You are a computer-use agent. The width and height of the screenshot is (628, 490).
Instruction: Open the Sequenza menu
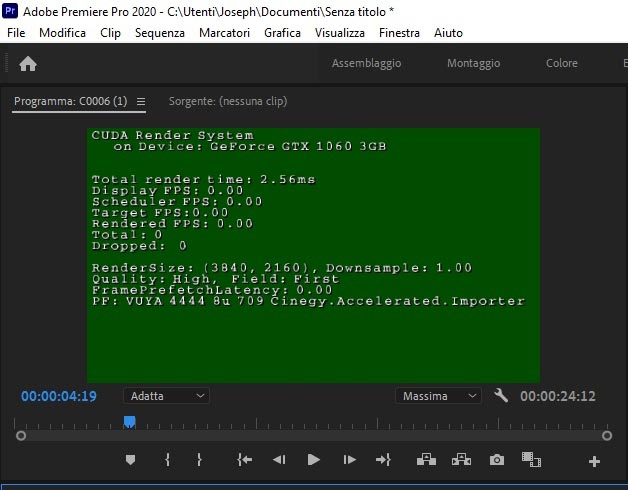(x=160, y=33)
